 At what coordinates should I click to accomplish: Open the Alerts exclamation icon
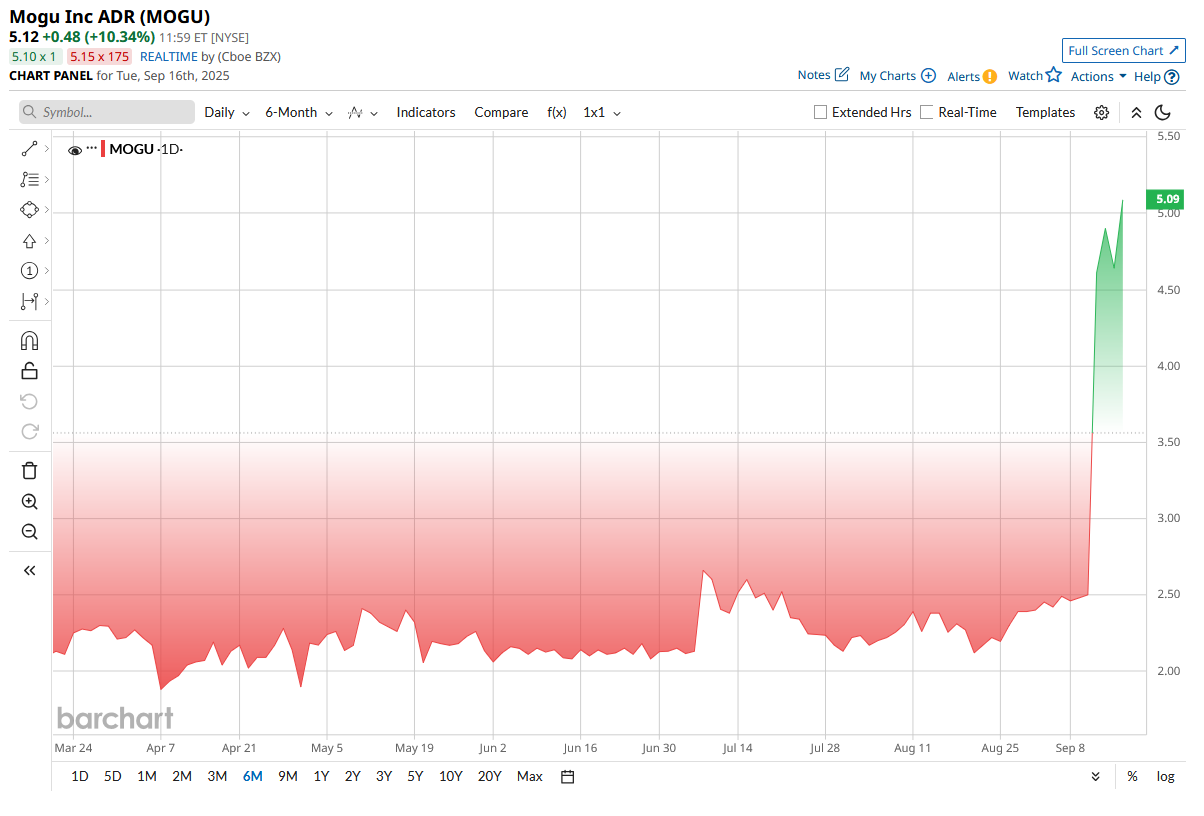tap(989, 76)
